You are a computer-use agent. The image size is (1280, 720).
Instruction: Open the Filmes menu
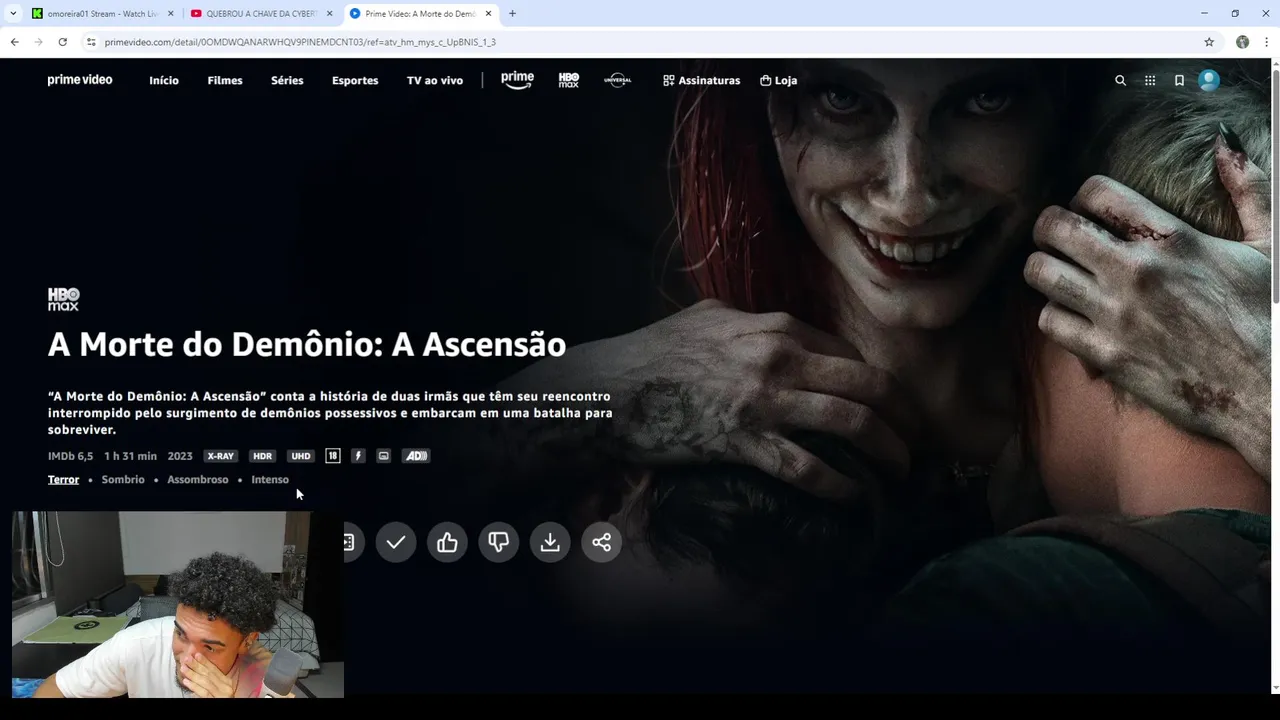pyautogui.click(x=225, y=80)
